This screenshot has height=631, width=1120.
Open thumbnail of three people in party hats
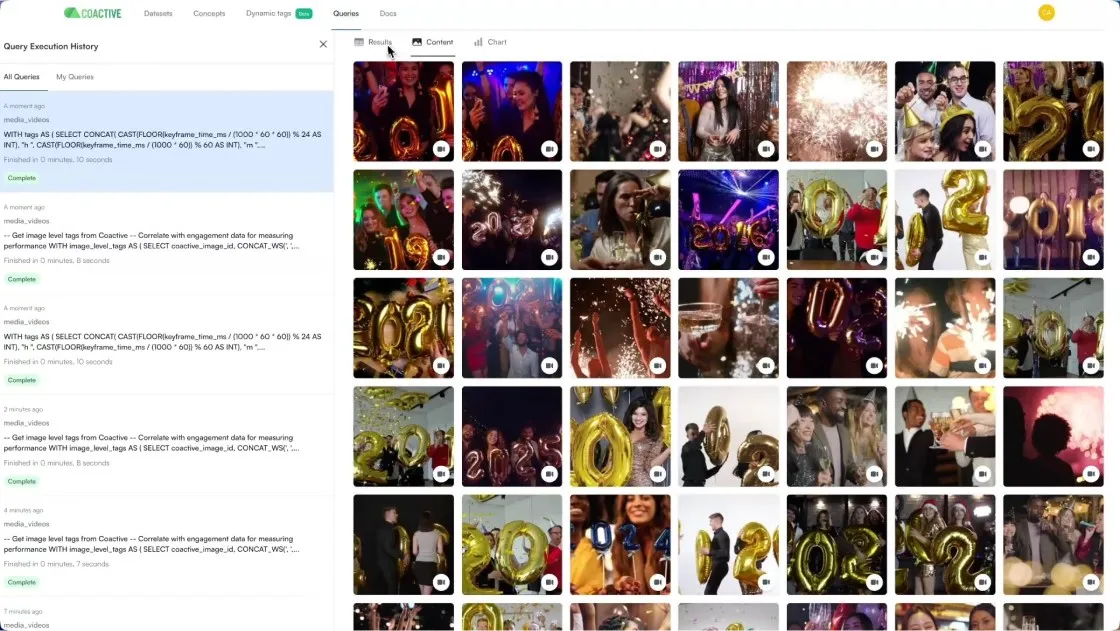[944, 111]
